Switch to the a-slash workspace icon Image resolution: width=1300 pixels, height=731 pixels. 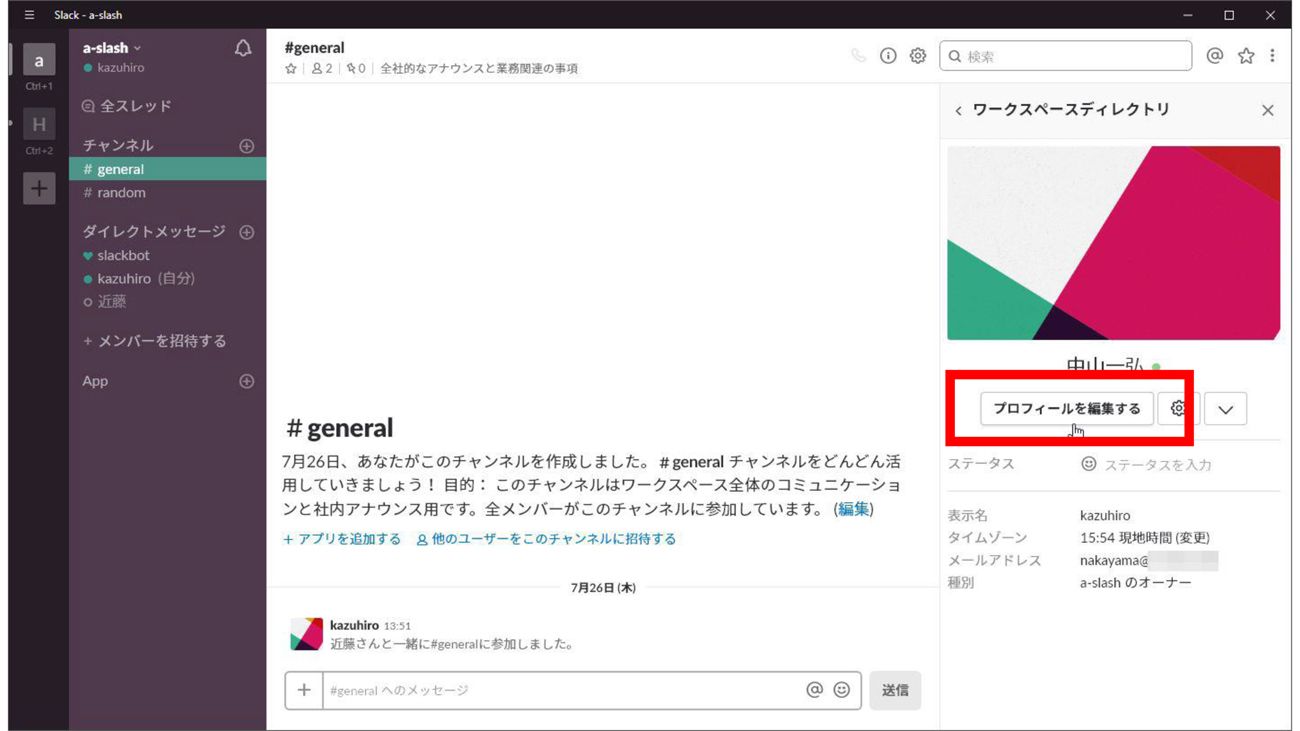39,61
